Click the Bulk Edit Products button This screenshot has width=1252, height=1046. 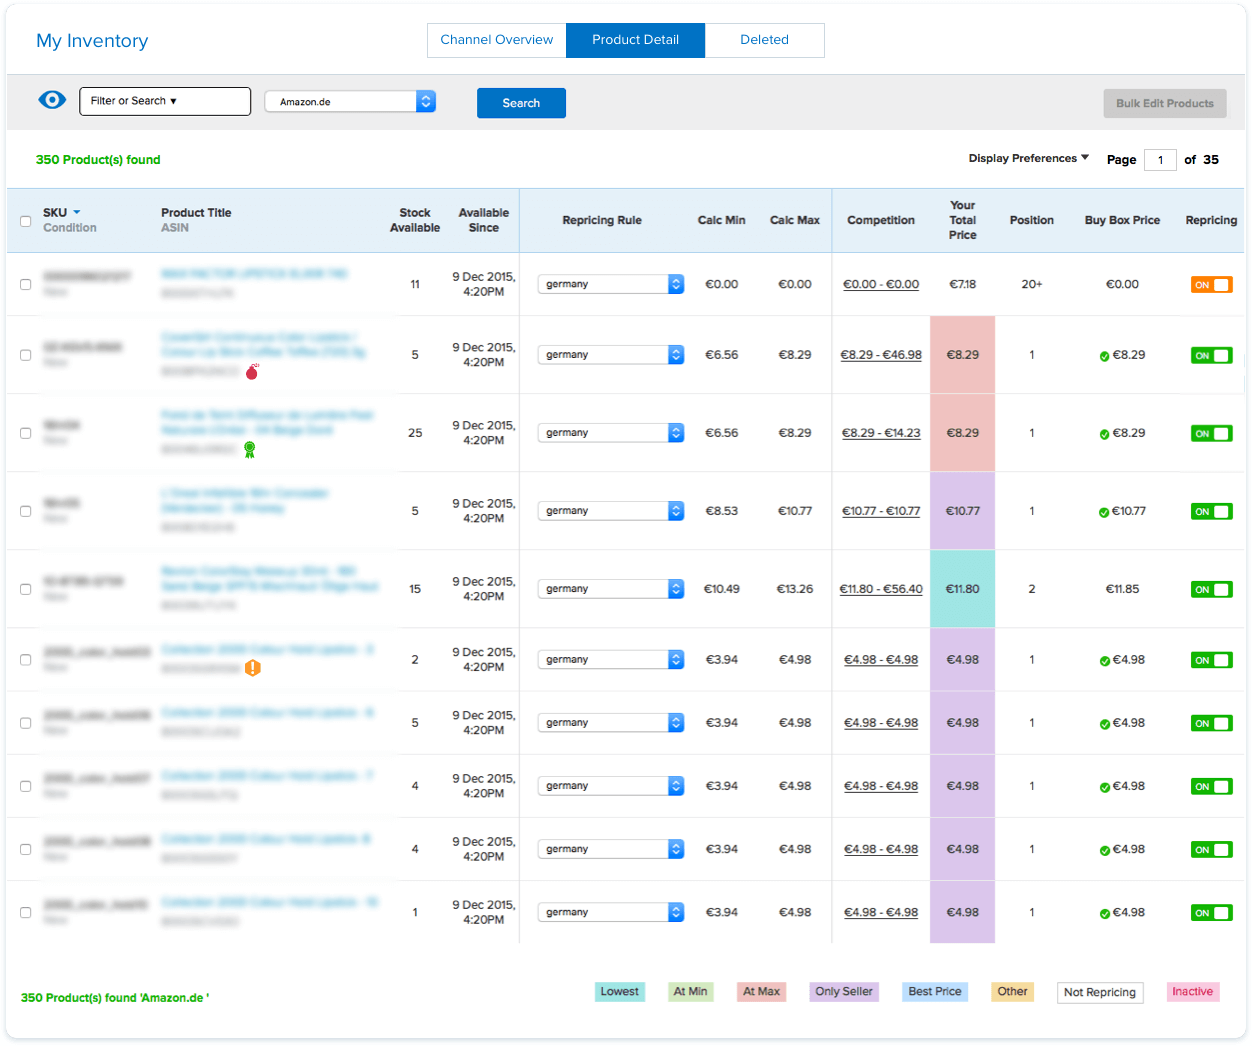1165,103
